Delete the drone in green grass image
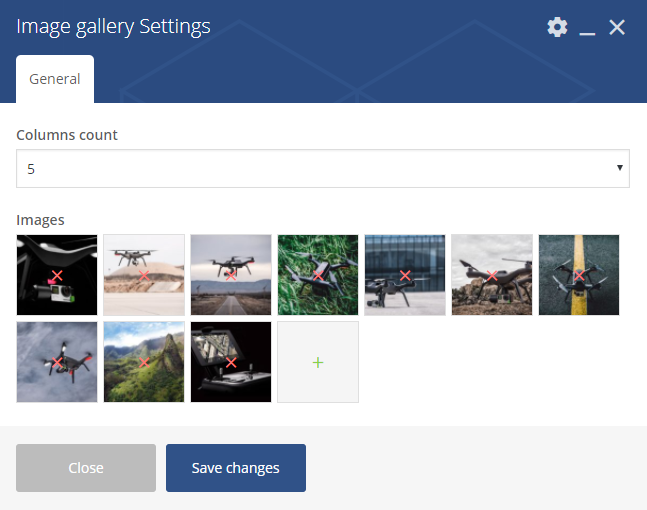Image resolution: width=647 pixels, height=510 pixels. pos(318,275)
